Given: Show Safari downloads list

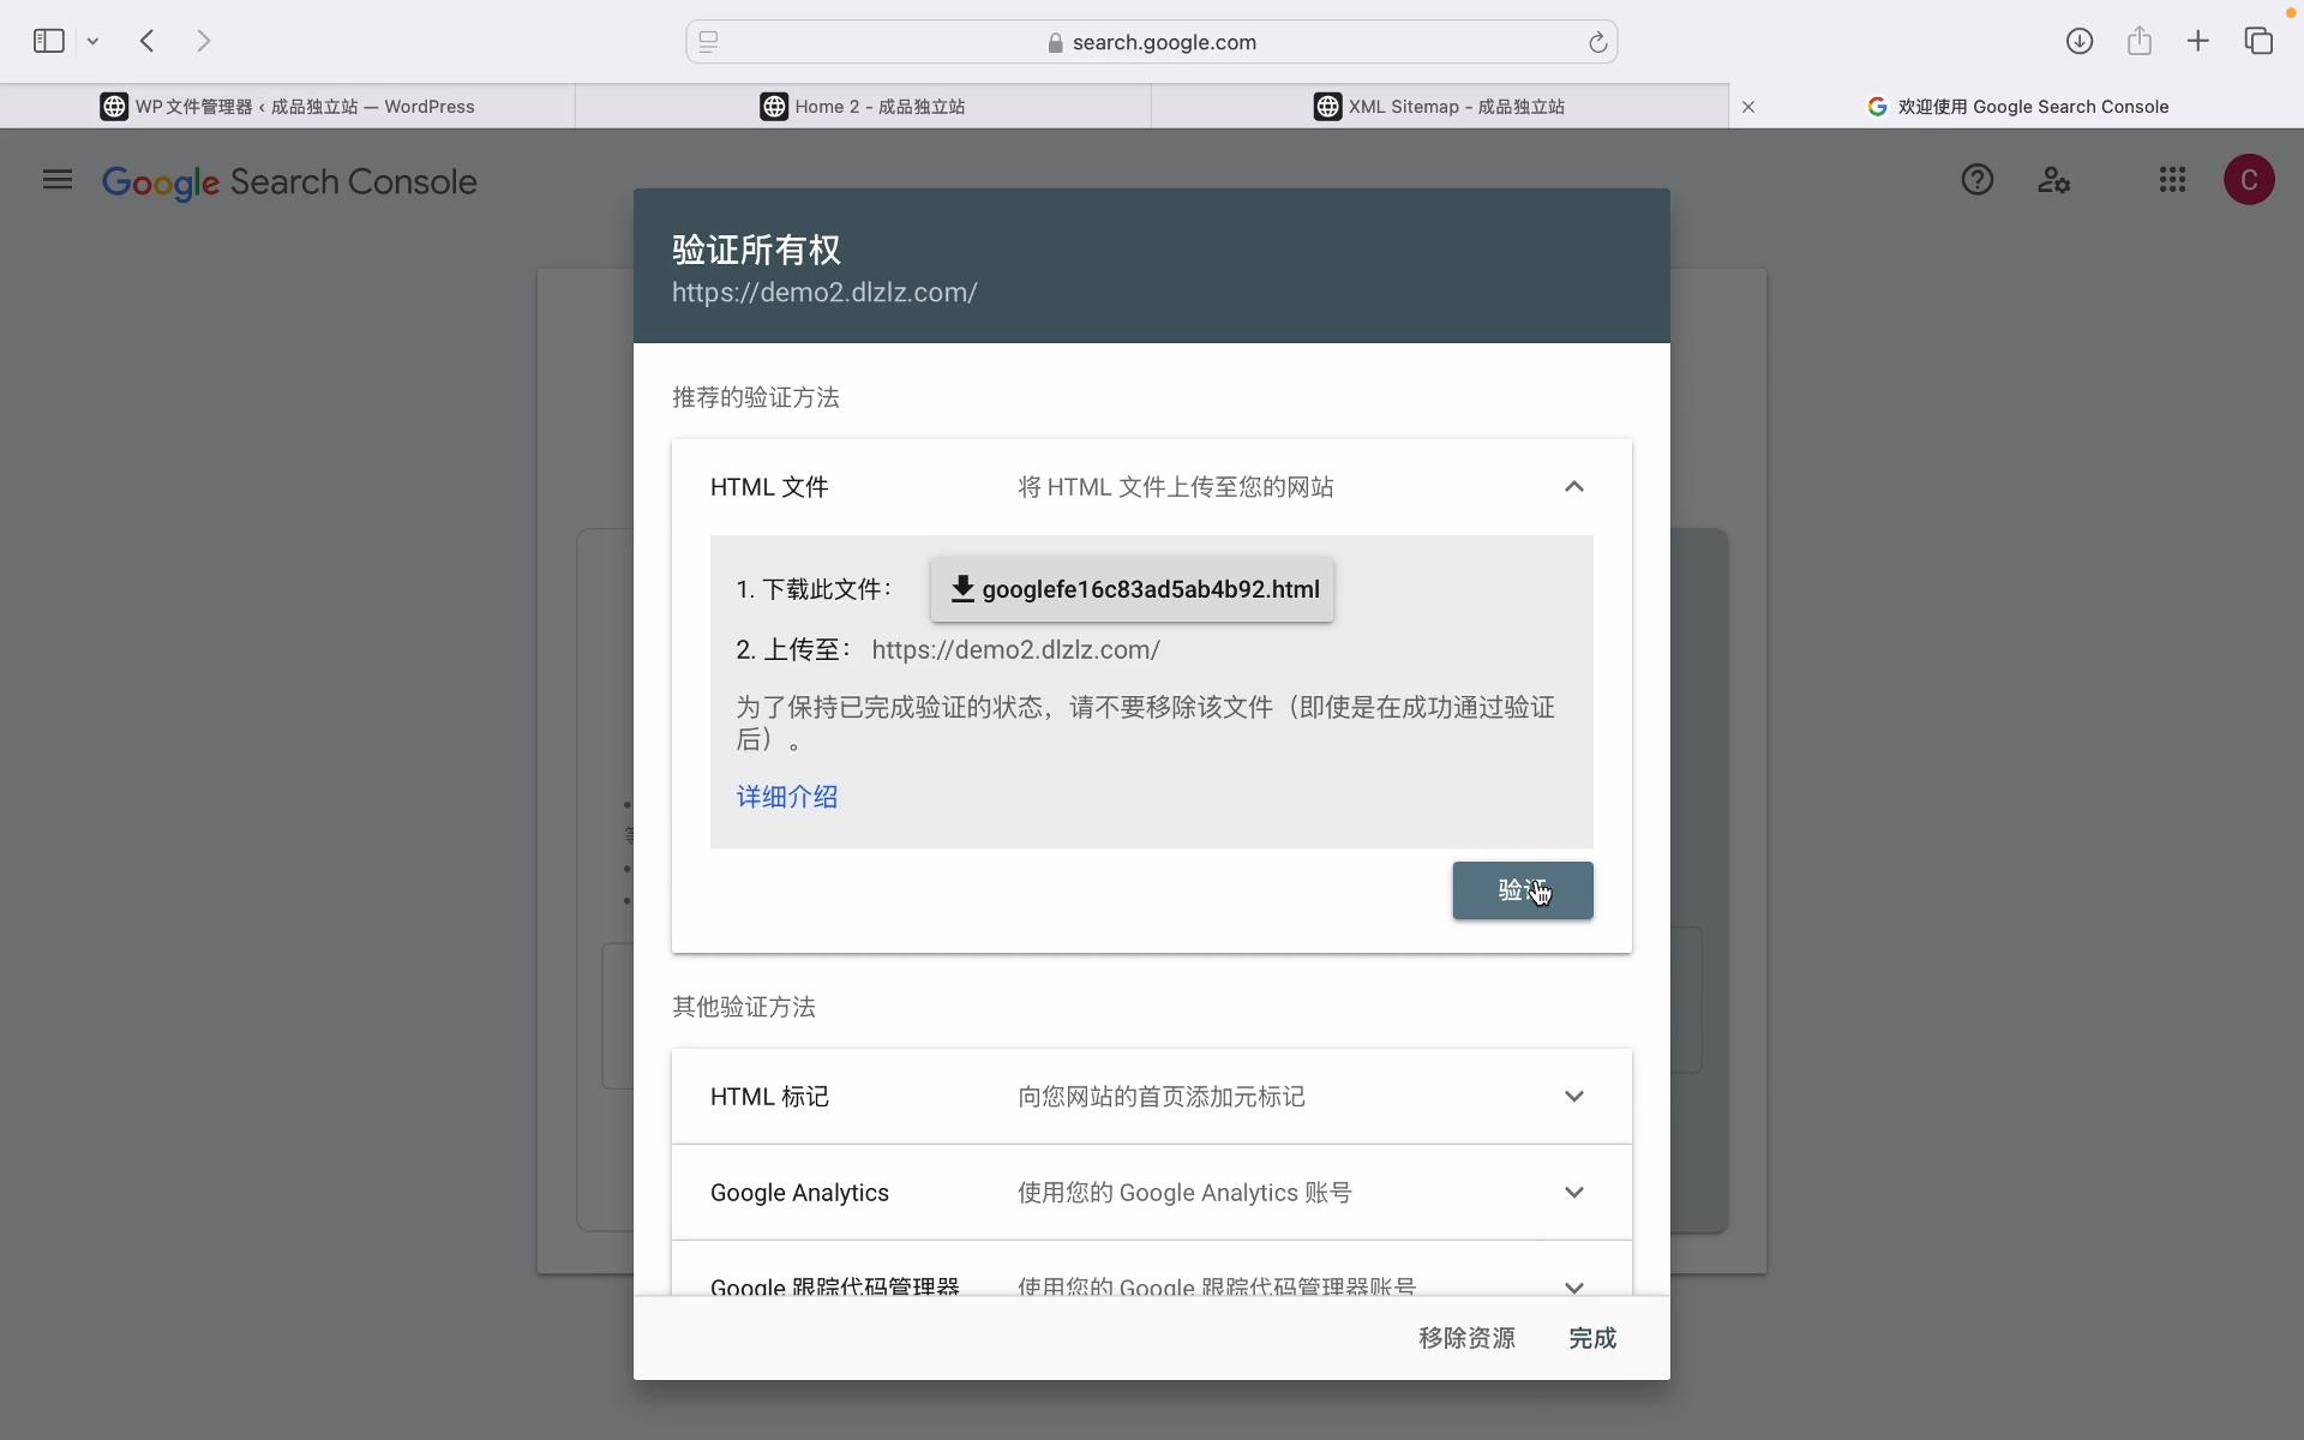Looking at the screenshot, I should click(x=2079, y=41).
